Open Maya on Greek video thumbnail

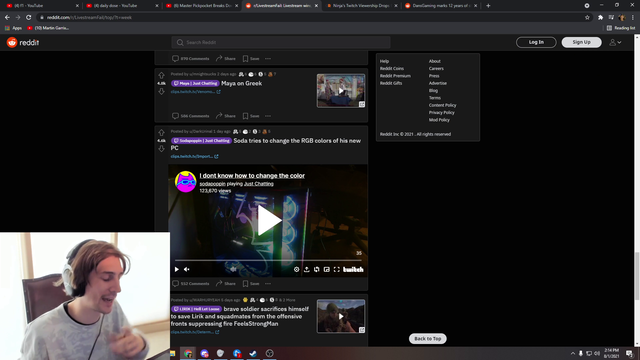click(341, 91)
